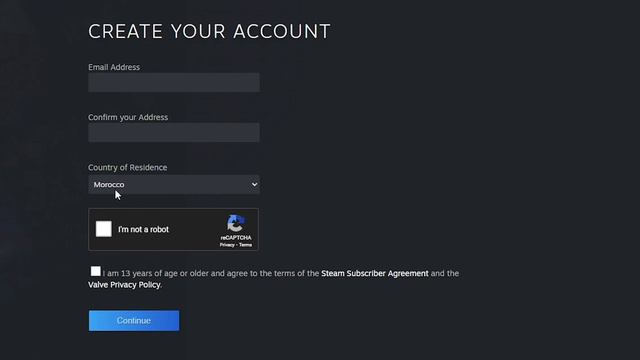Image resolution: width=640 pixels, height=360 pixels.
Task: Open the Country of Residence dropdown
Action: [173, 184]
